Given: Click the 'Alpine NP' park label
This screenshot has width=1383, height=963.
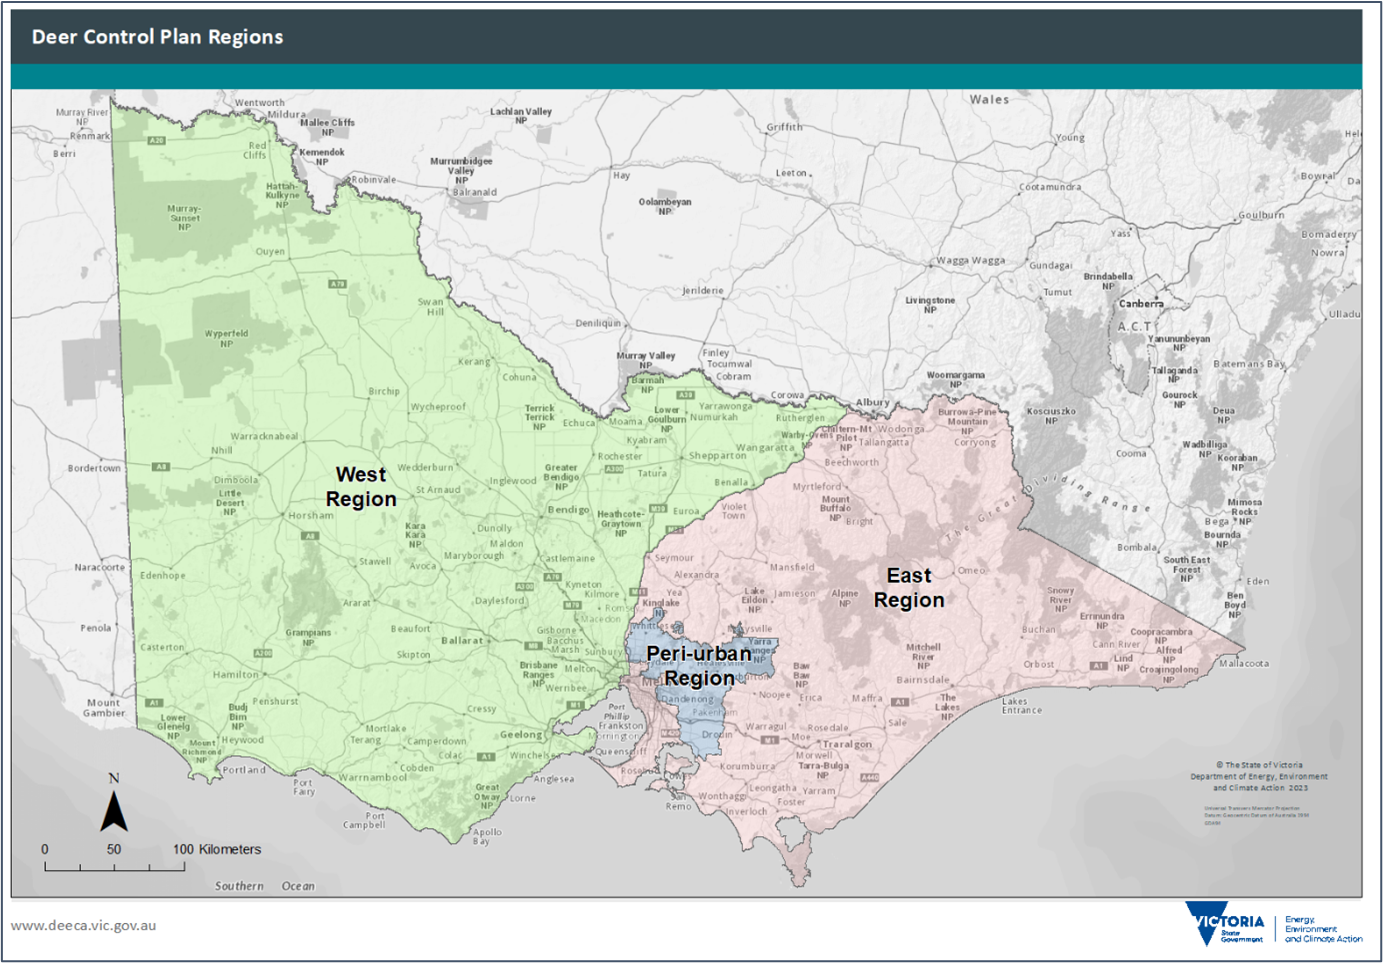Looking at the screenshot, I should (x=845, y=598).
